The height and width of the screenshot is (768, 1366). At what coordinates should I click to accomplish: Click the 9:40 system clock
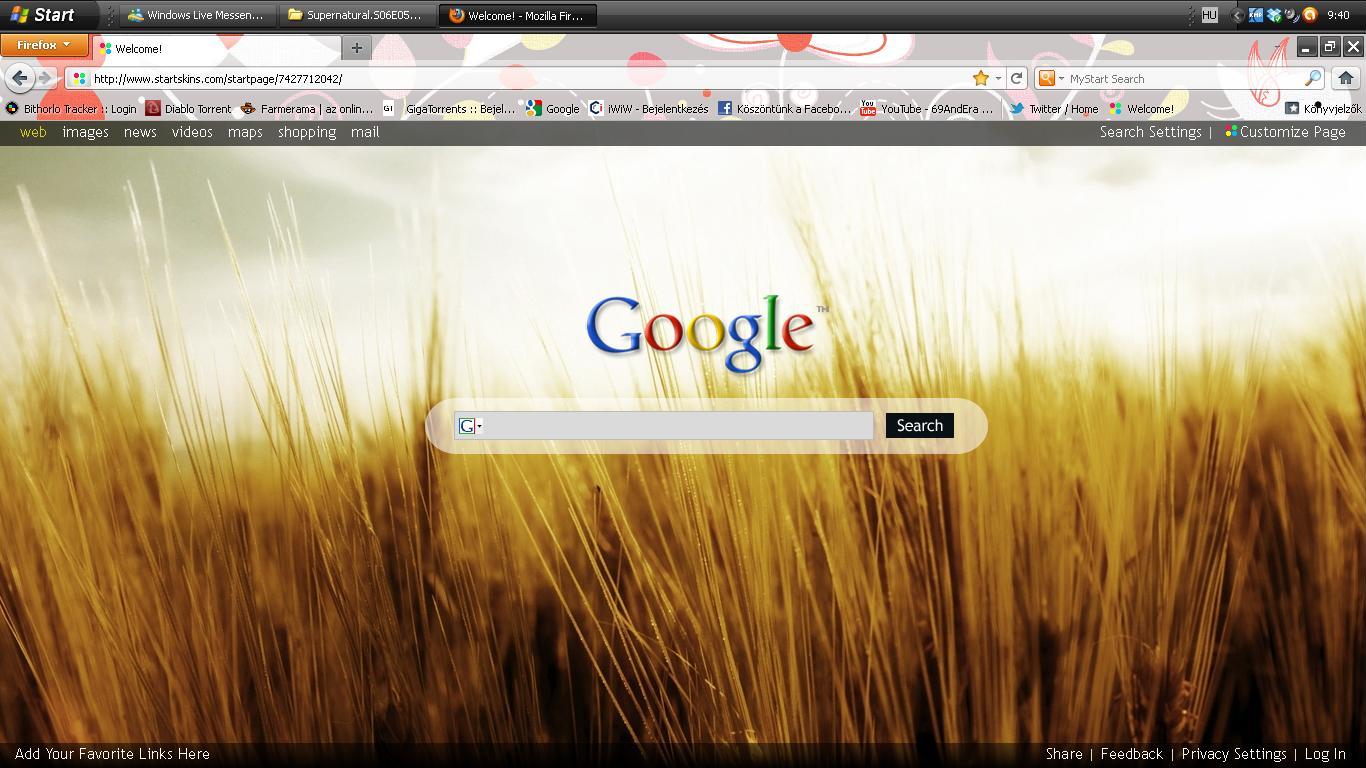coord(1339,15)
